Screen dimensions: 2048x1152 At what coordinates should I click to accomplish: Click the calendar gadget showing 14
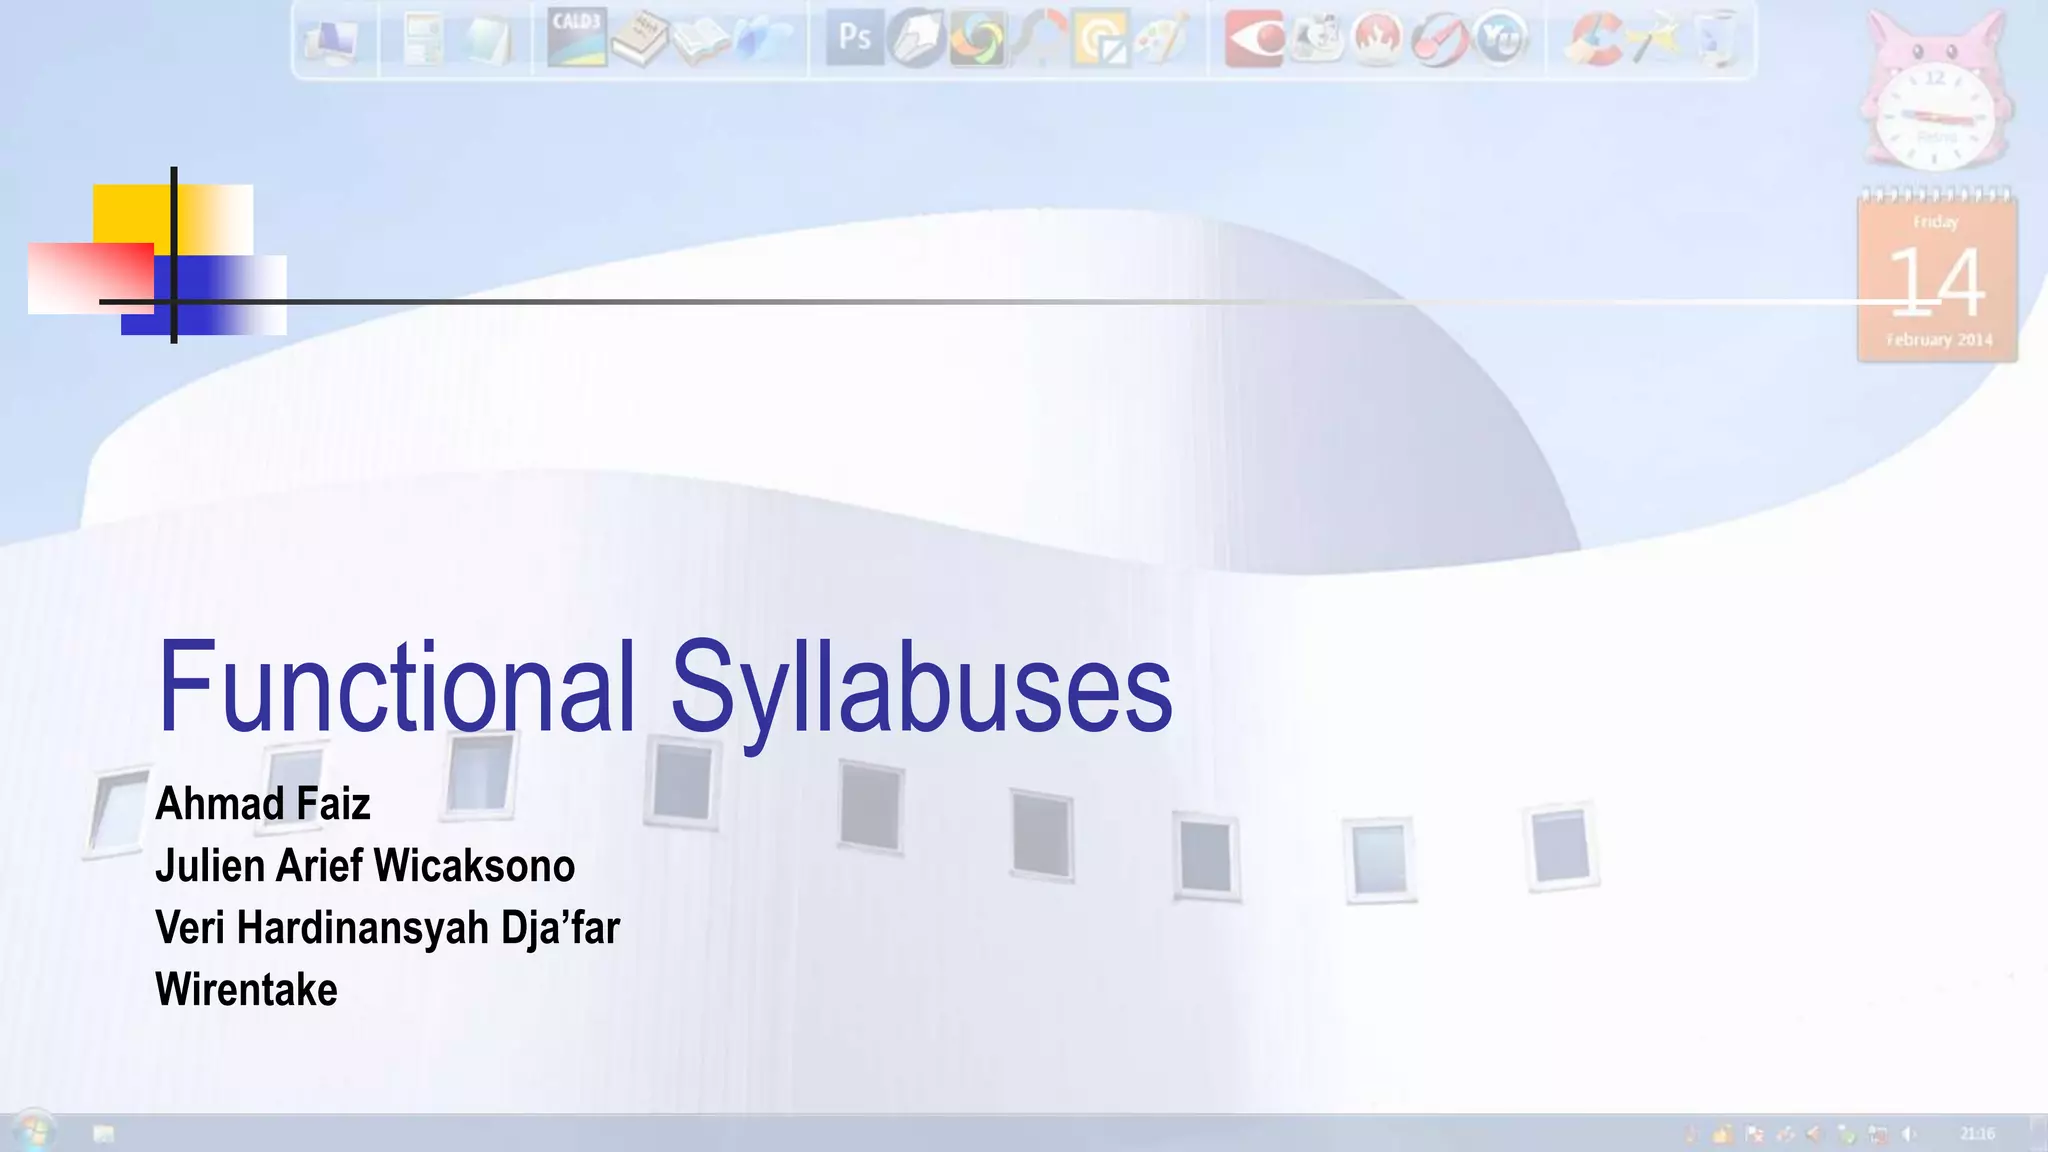tap(1937, 278)
